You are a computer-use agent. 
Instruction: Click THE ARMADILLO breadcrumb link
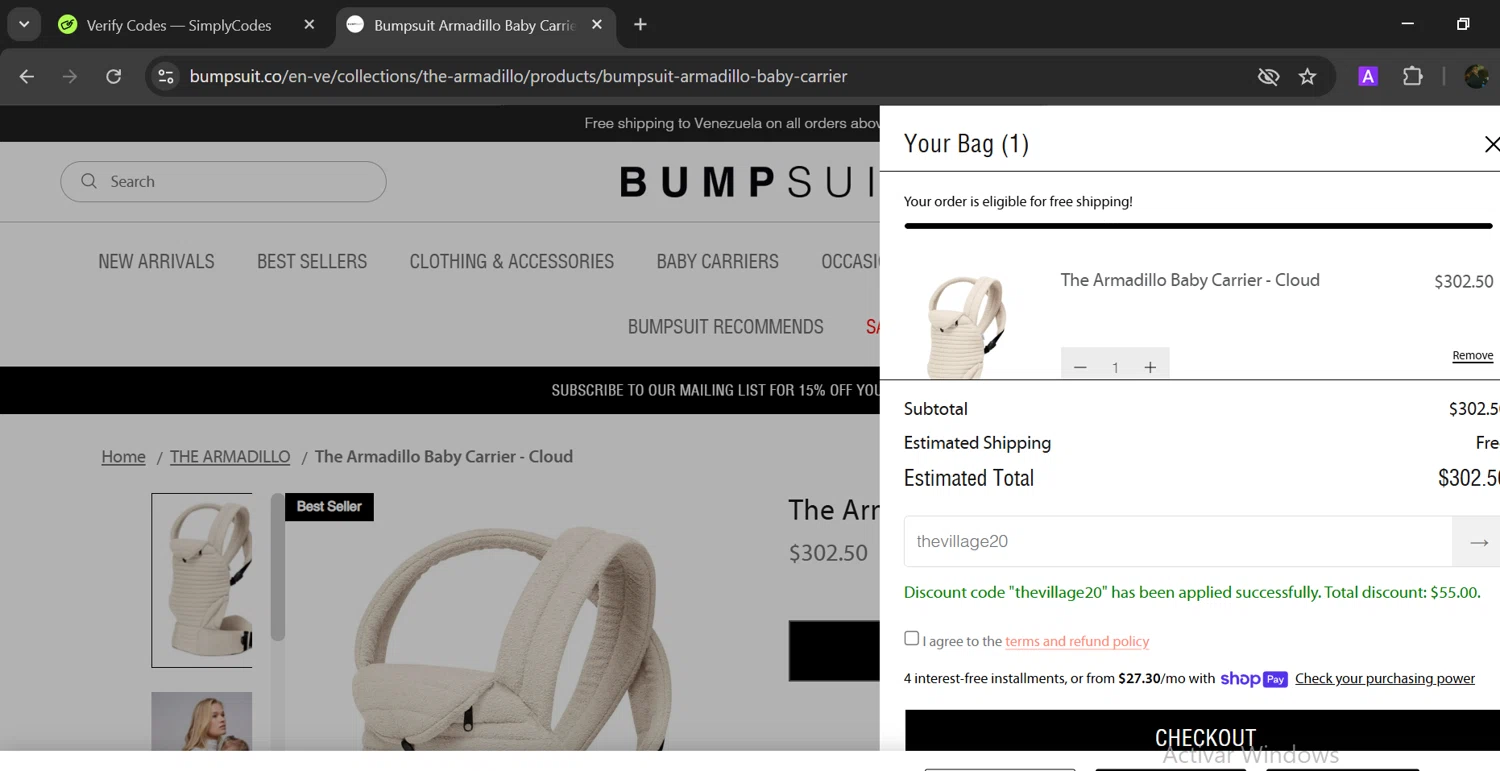point(230,456)
